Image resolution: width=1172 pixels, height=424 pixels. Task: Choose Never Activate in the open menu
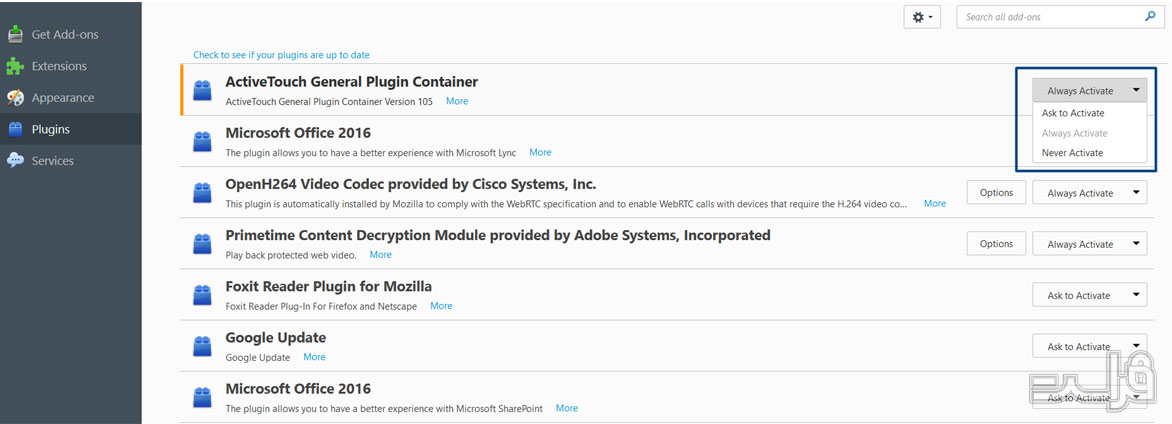pyautogui.click(x=1089, y=153)
